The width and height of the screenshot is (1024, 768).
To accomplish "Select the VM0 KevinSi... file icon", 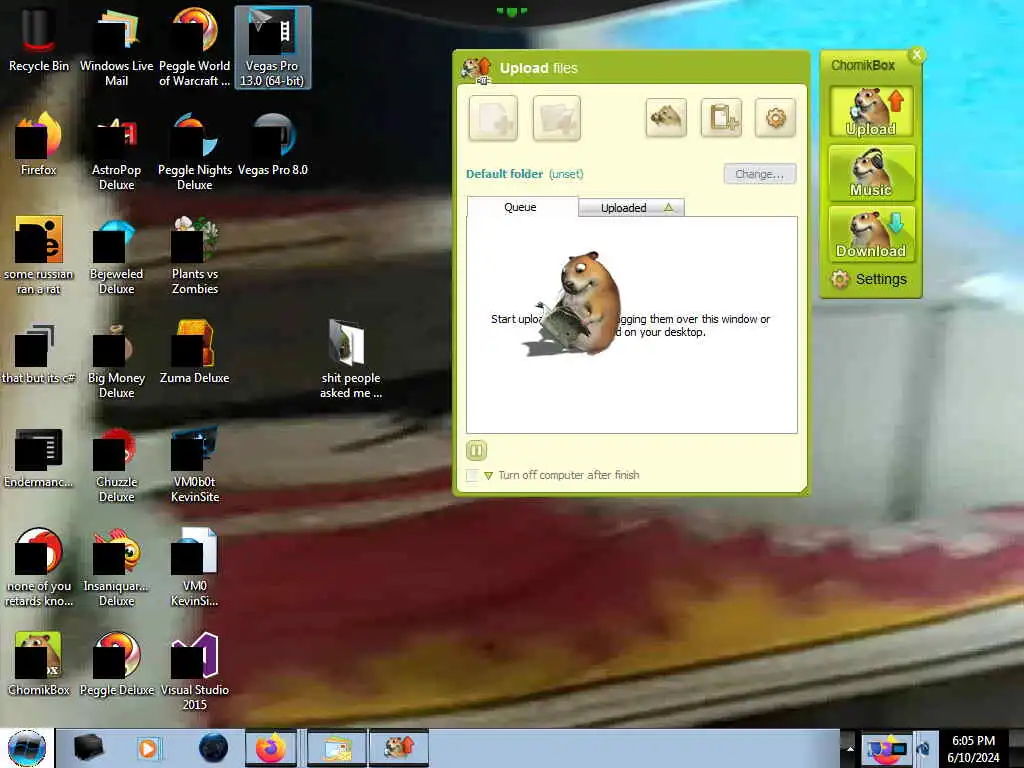I will [x=195, y=568].
